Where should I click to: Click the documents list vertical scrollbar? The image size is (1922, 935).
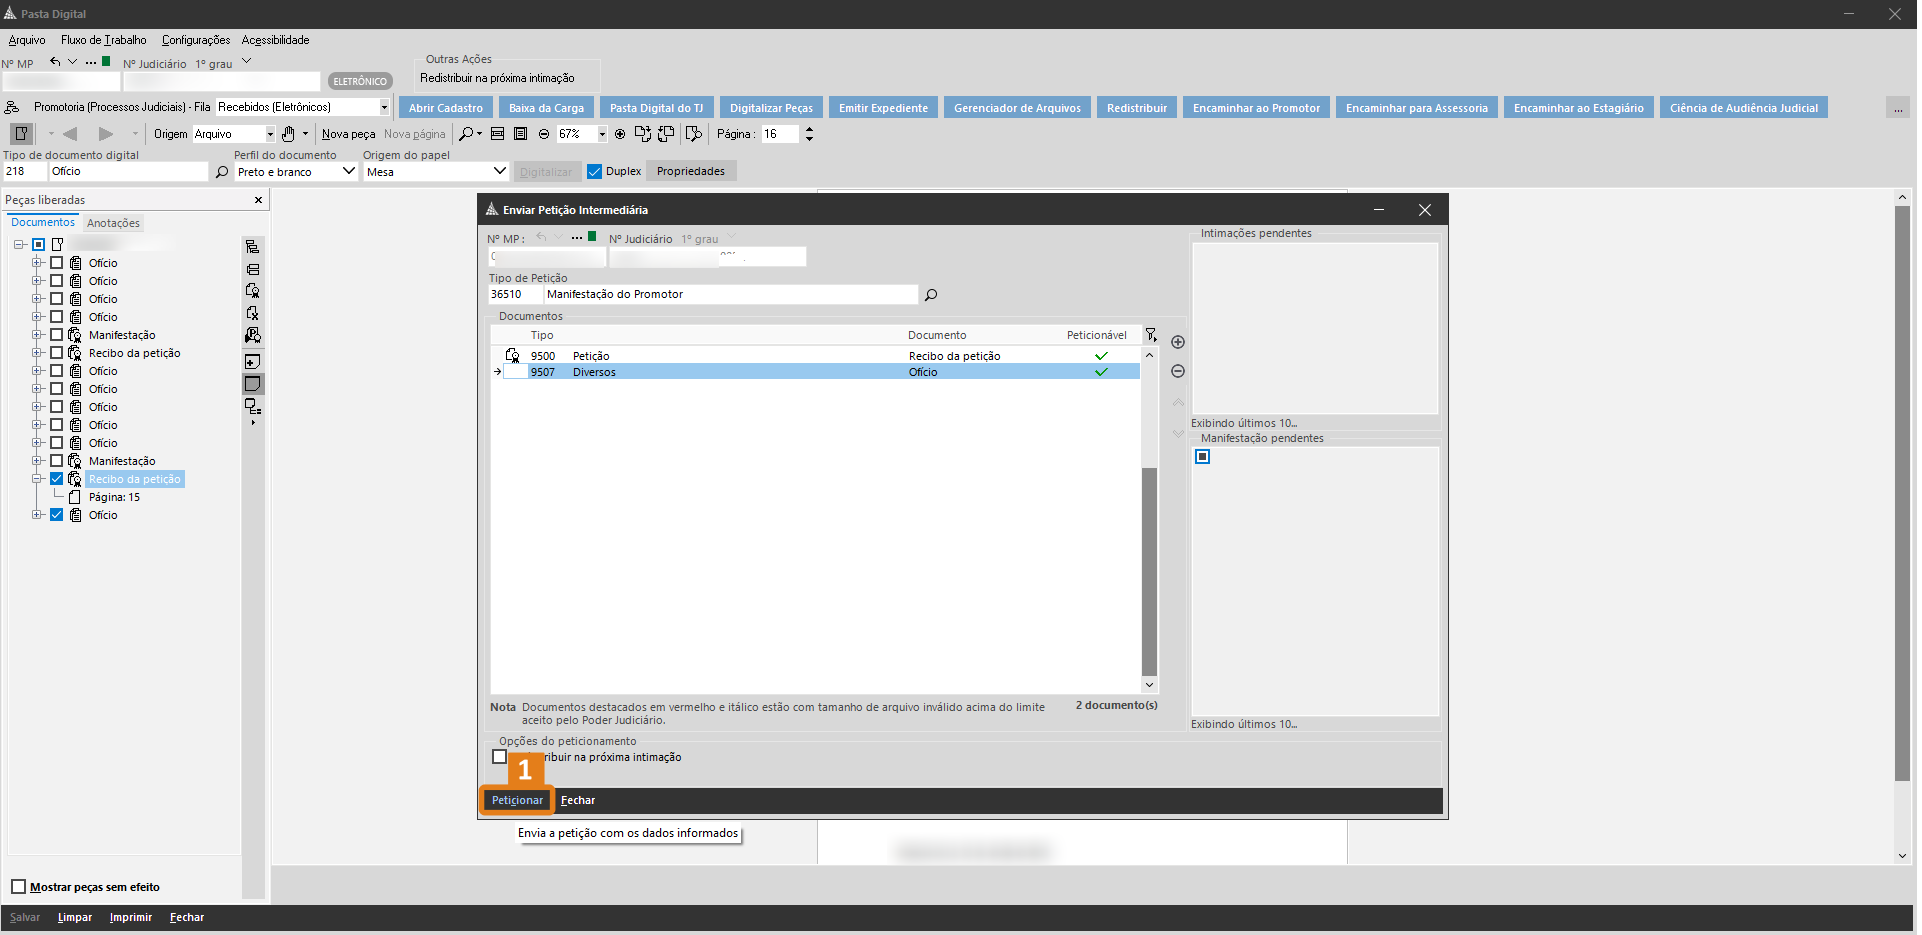(x=1149, y=570)
